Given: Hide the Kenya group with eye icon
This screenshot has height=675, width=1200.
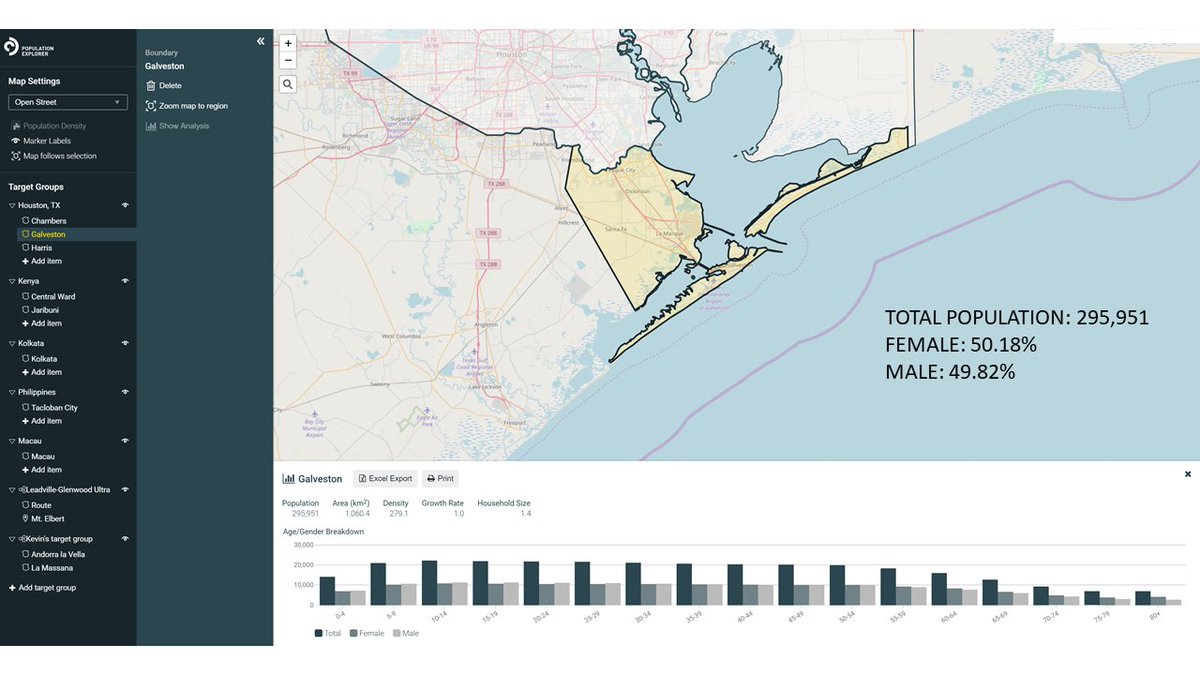Looking at the screenshot, I should (126, 281).
